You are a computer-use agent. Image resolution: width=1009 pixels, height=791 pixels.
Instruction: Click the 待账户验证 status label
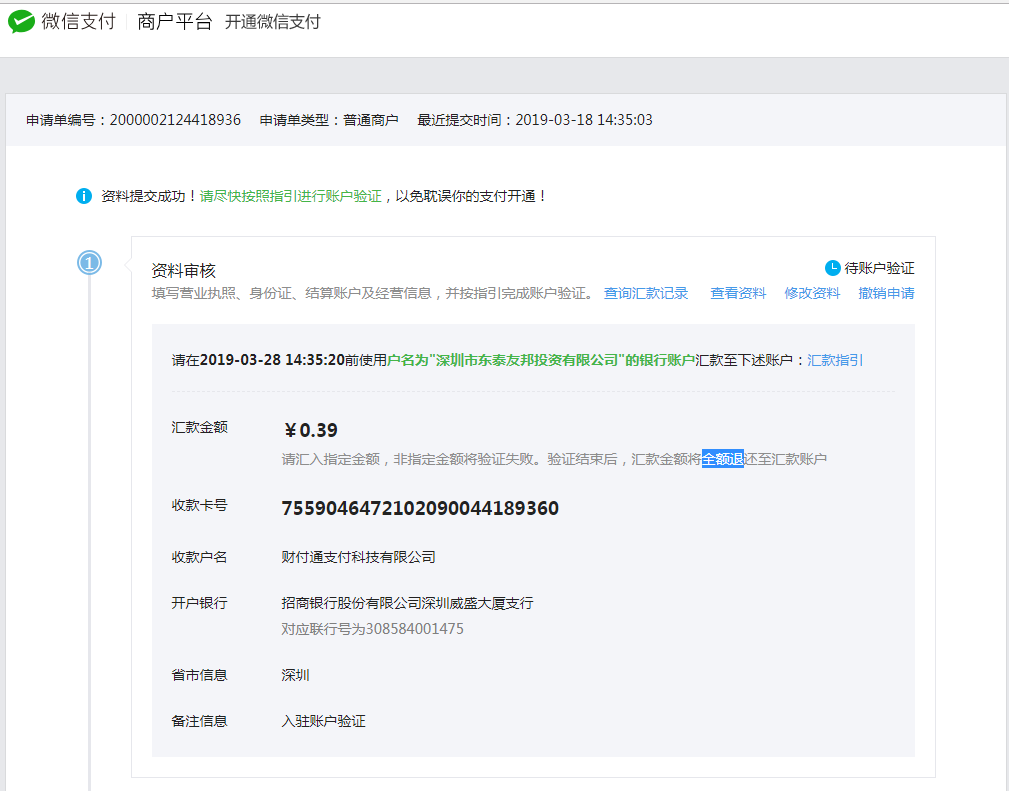[879, 268]
